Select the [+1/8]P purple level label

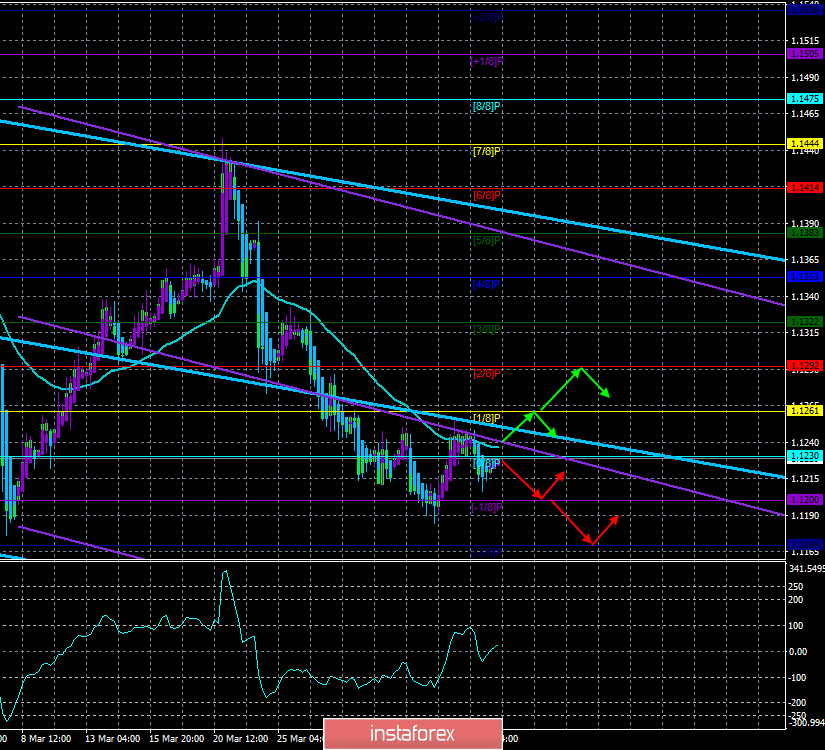pos(486,60)
